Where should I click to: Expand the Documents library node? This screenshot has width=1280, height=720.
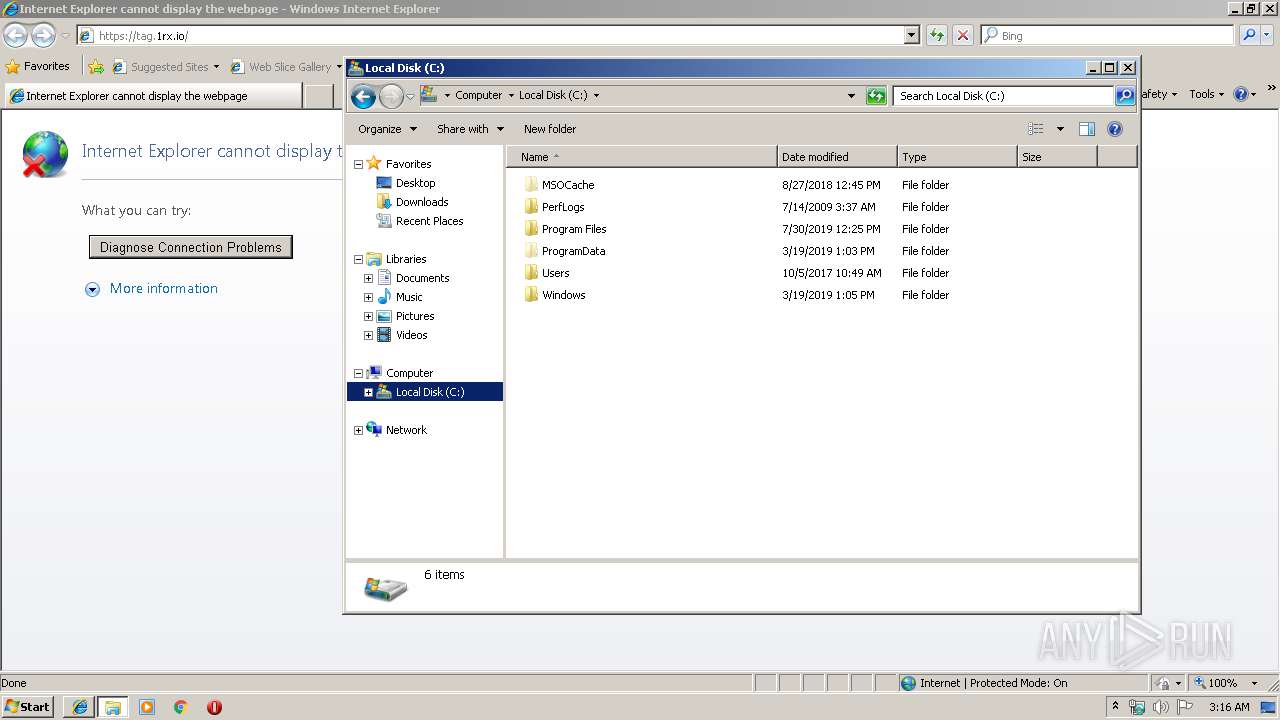[368, 278]
